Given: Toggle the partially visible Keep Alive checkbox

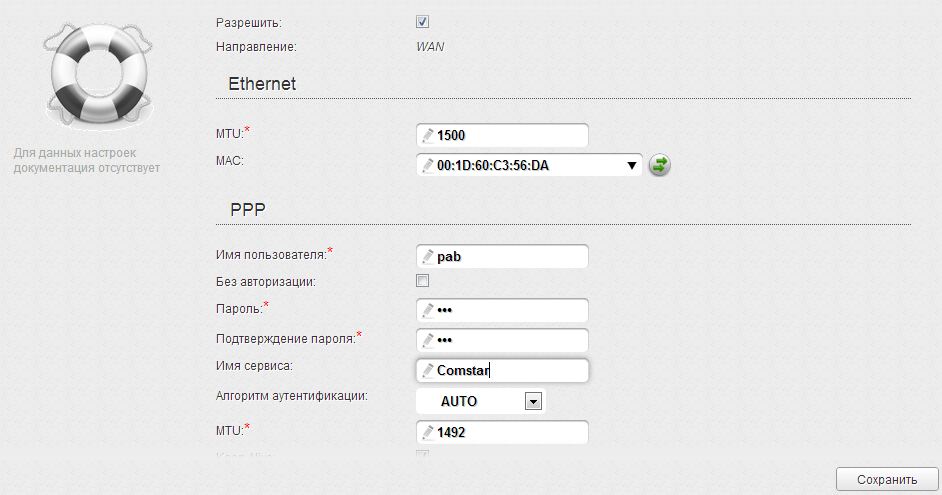Looking at the screenshot, I should (x=422, y=456).
